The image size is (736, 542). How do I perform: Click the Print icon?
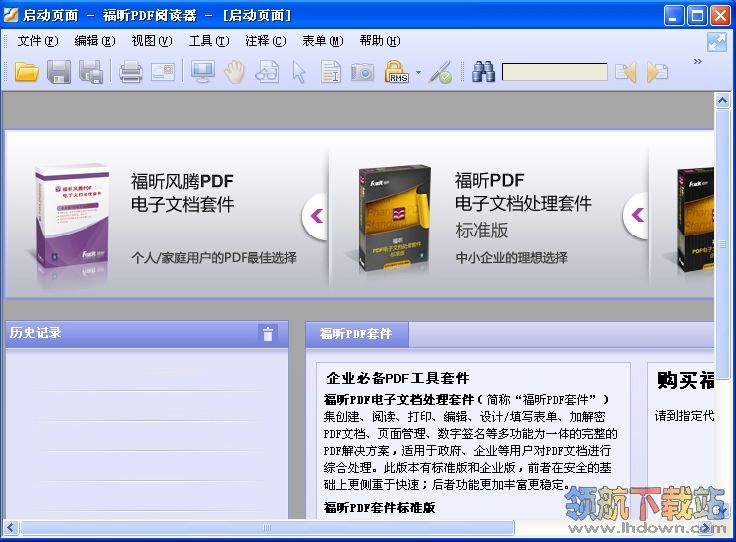(x=130, y=72)
